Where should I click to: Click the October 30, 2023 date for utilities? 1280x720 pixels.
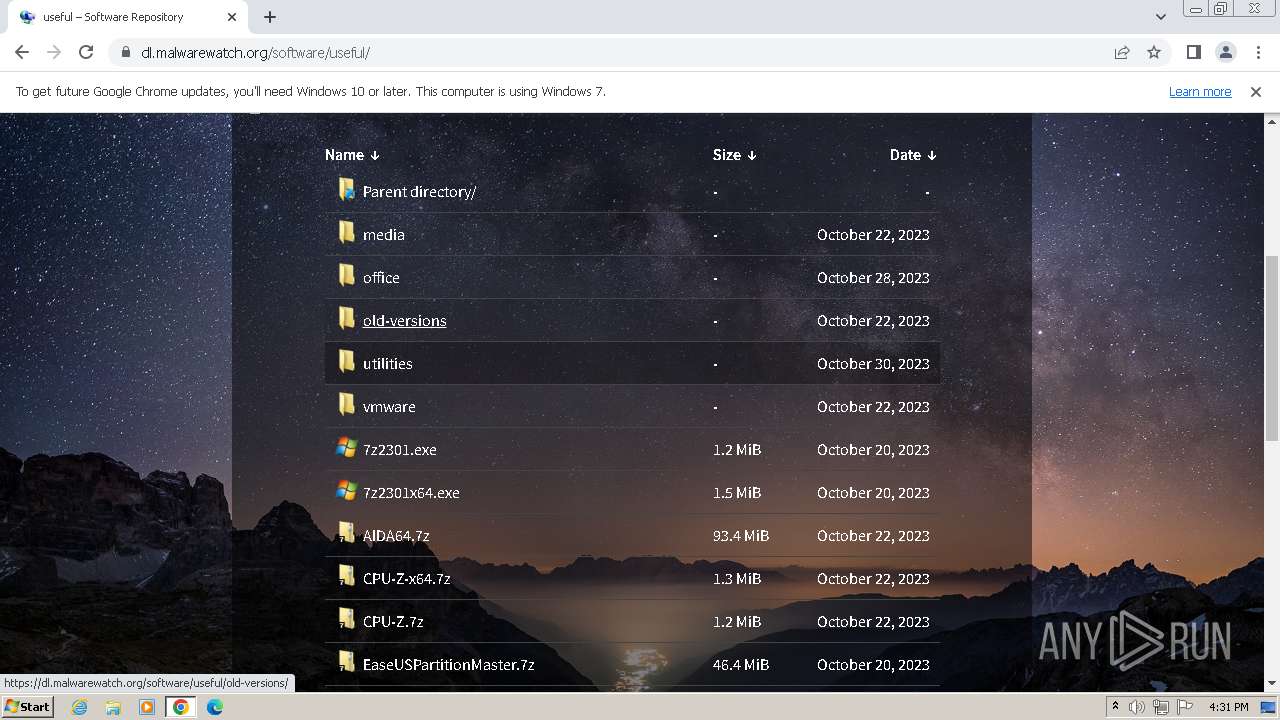click(x=873, y=363)
